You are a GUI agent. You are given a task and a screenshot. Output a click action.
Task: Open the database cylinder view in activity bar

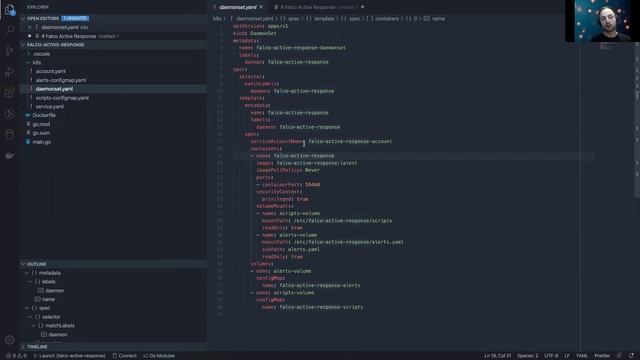click(9, 135)
